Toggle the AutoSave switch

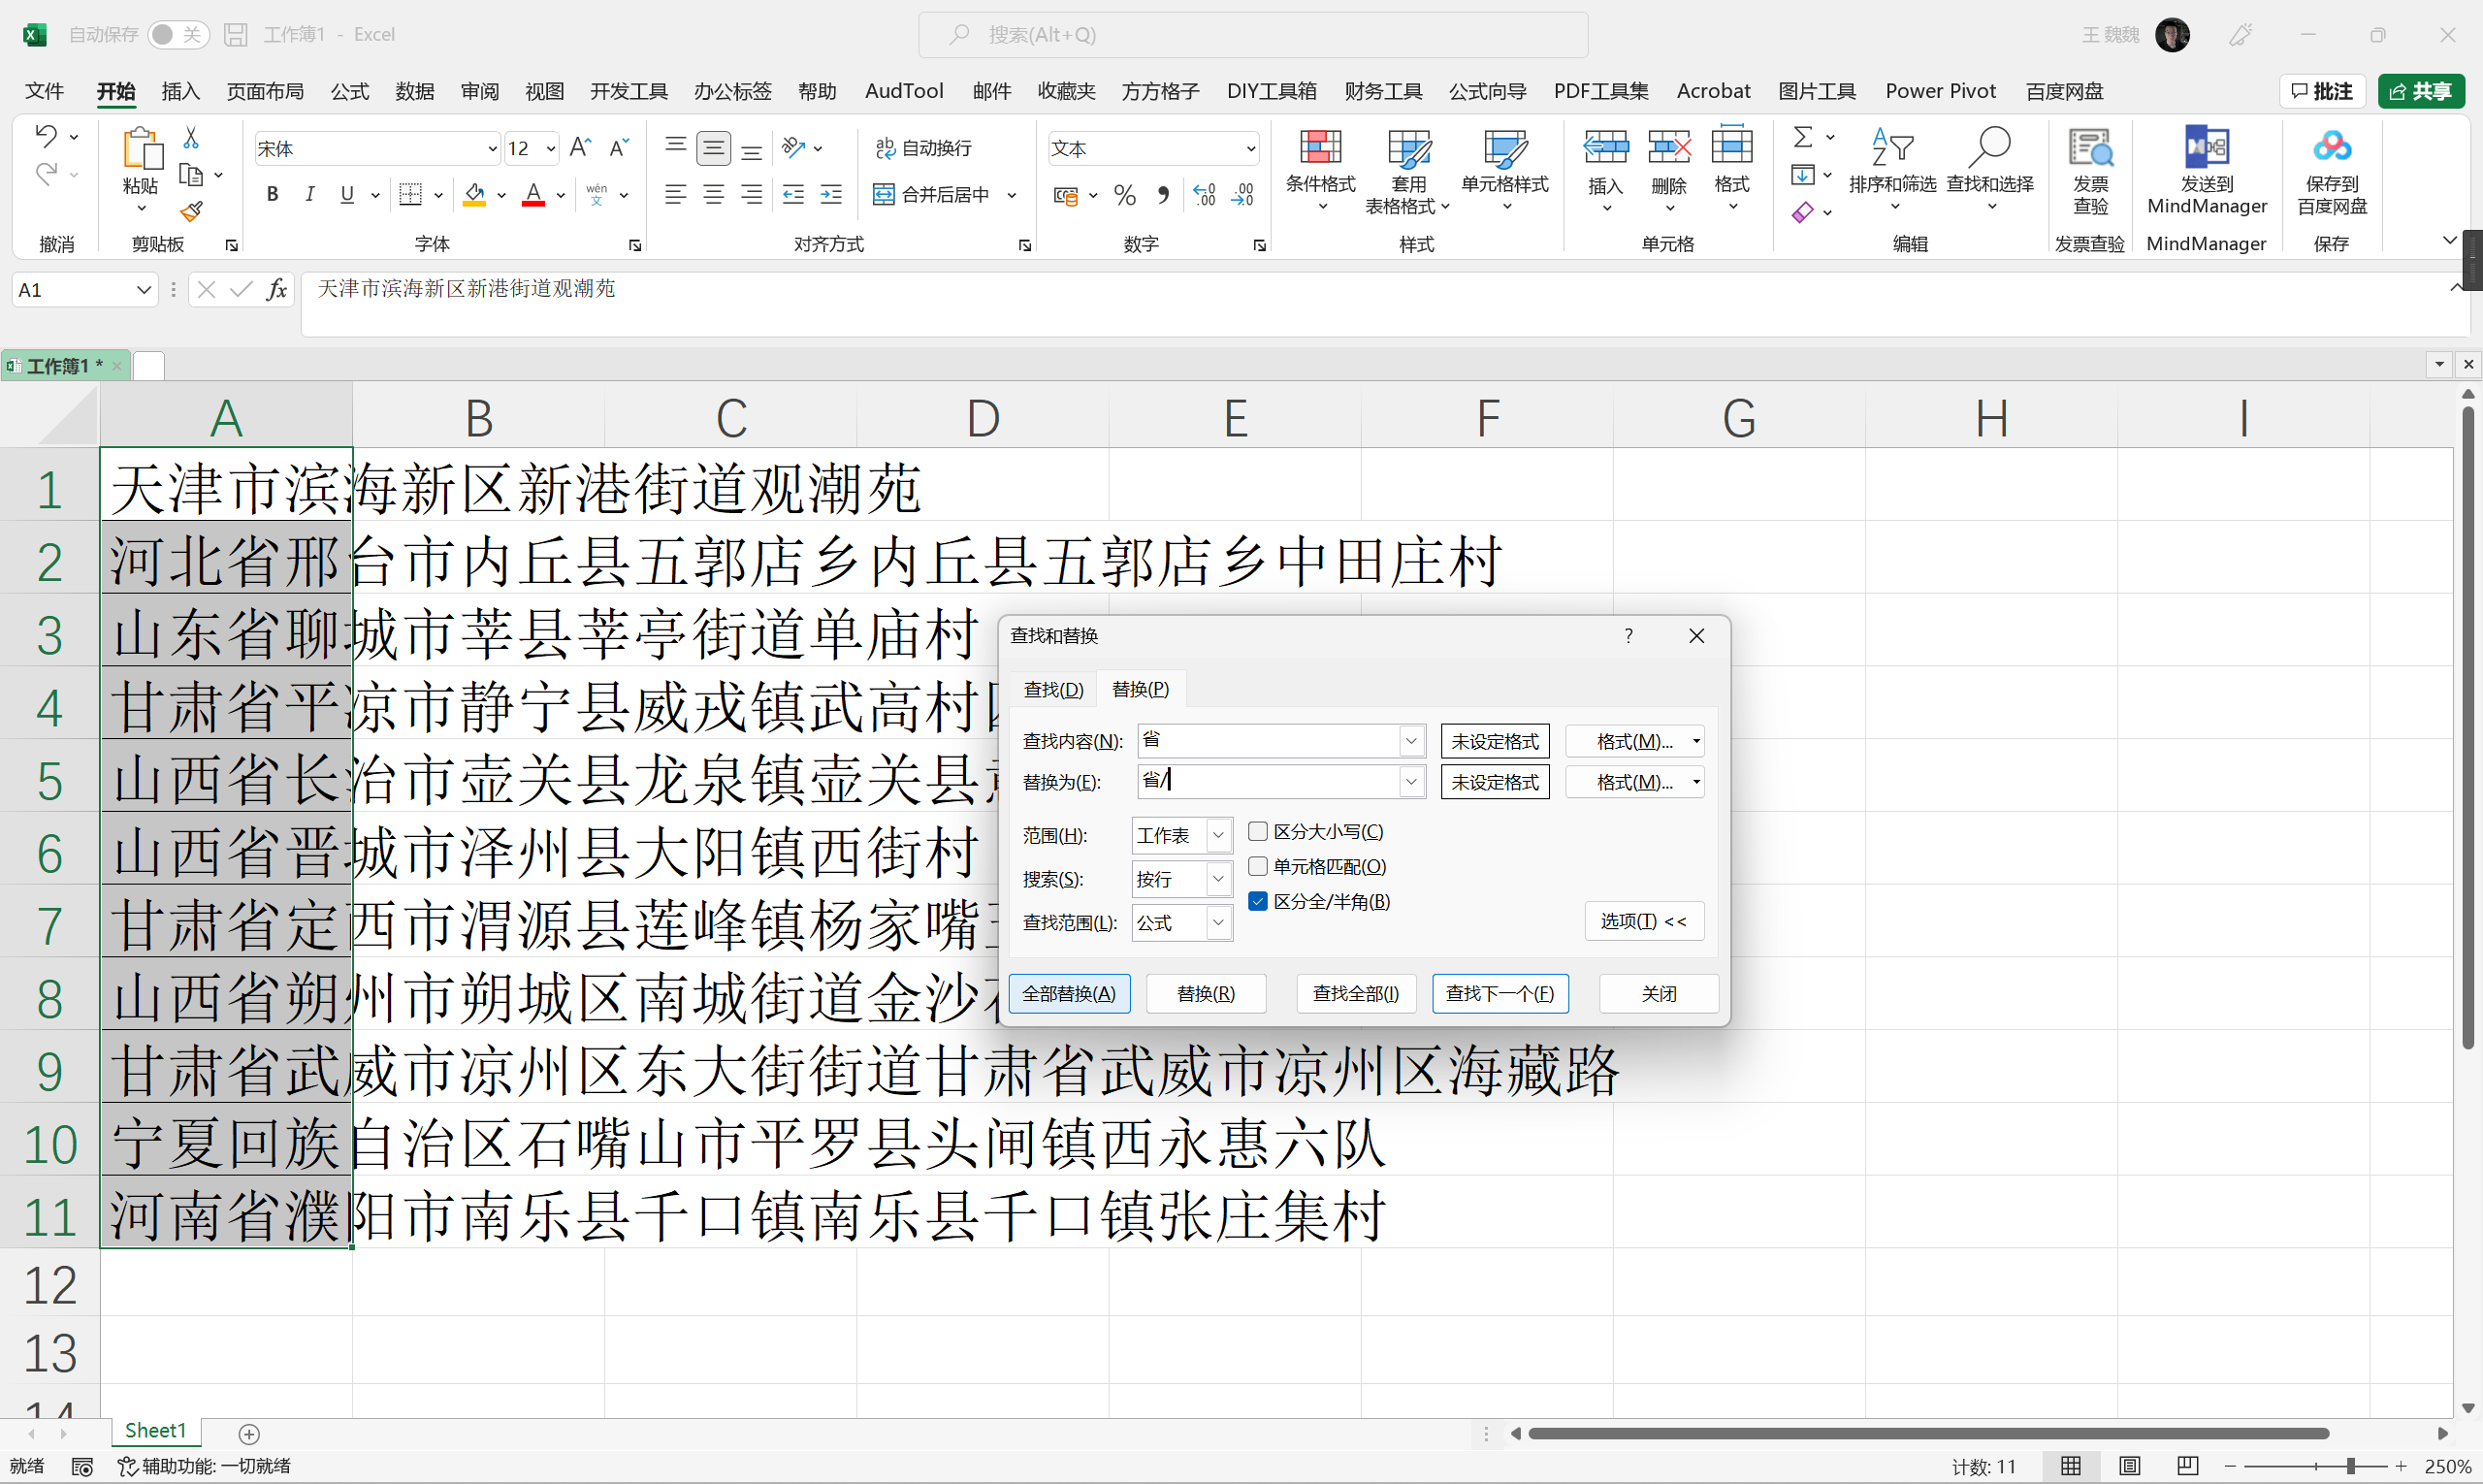click(x=178, y=35)
